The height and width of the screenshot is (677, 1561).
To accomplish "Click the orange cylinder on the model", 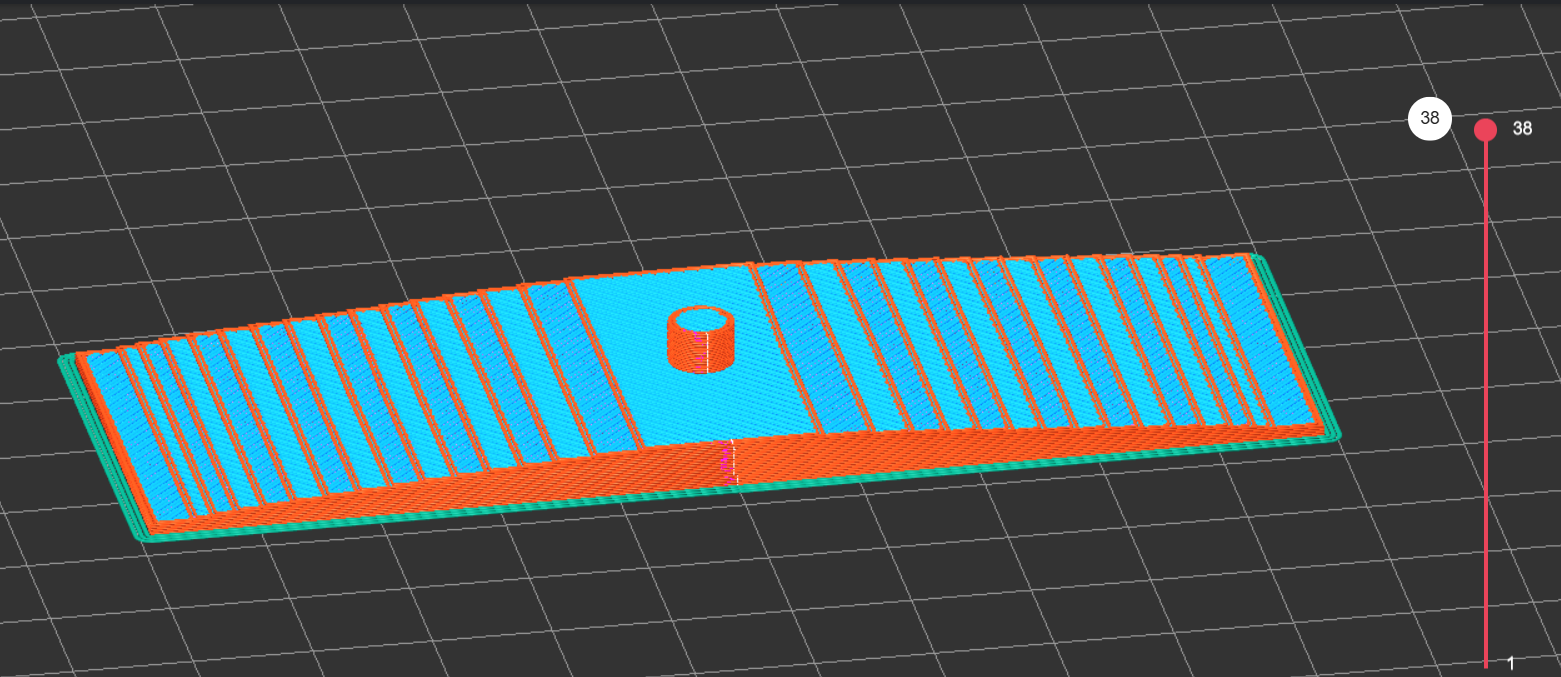I will (701, 339).
